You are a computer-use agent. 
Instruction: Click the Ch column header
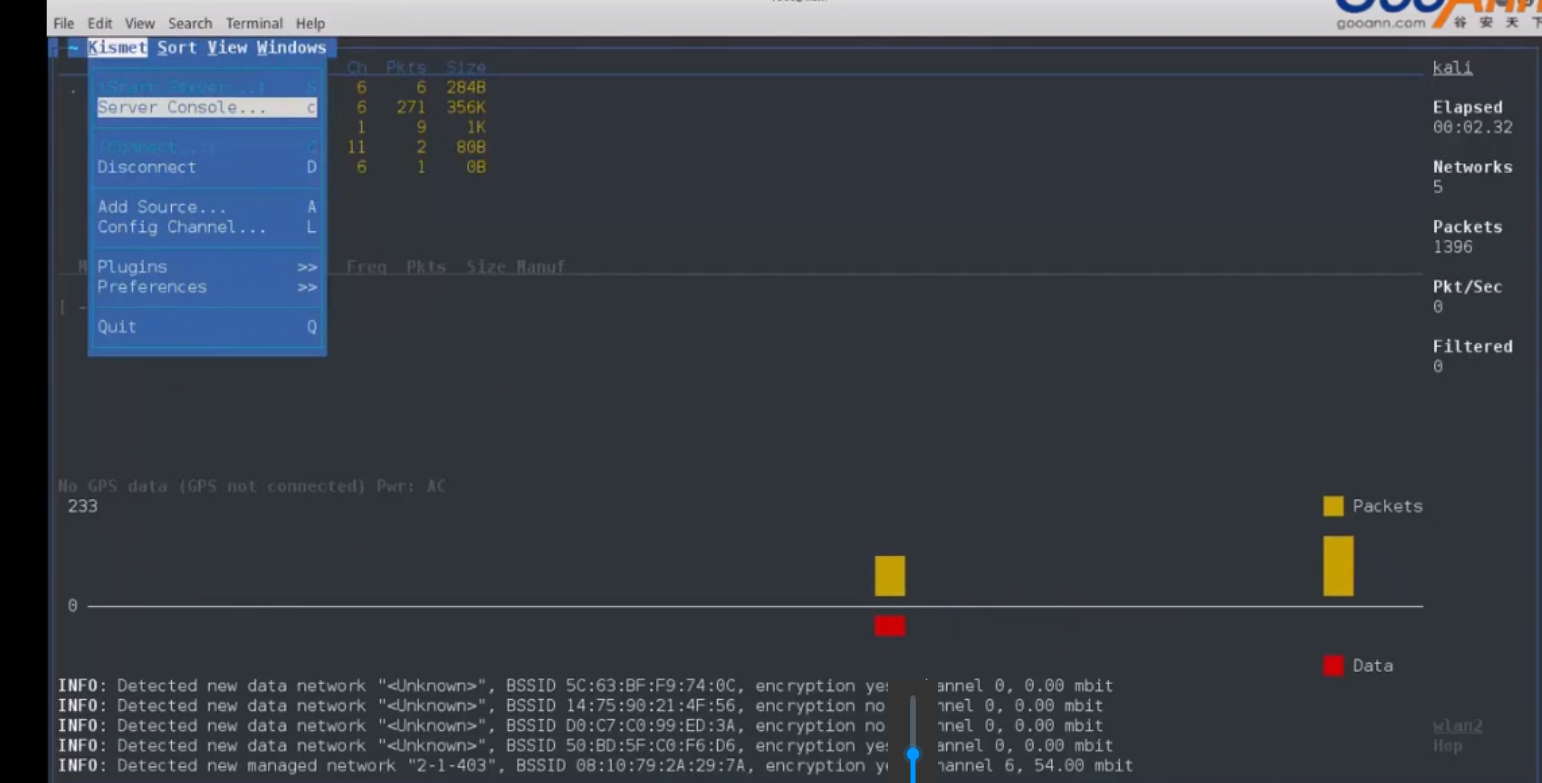coord(357,67)
